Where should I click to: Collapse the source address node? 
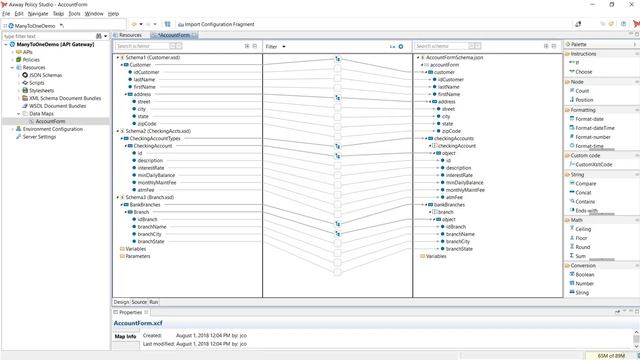point(126,94)
